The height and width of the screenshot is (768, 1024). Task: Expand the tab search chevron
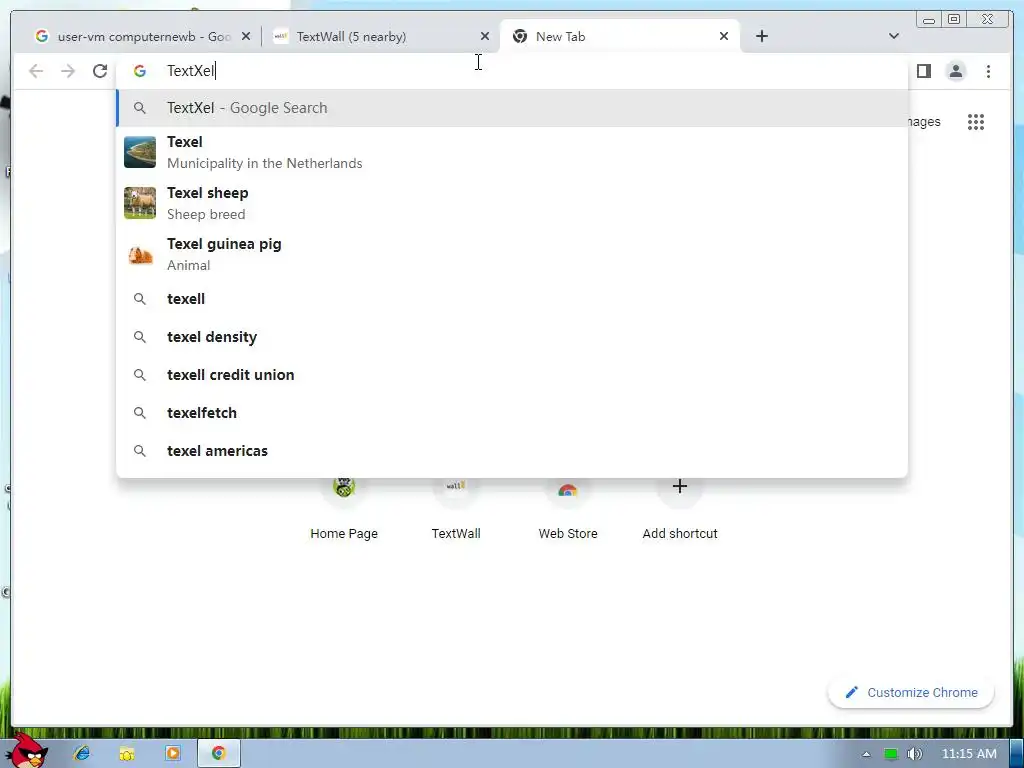[x=894, y=37]
